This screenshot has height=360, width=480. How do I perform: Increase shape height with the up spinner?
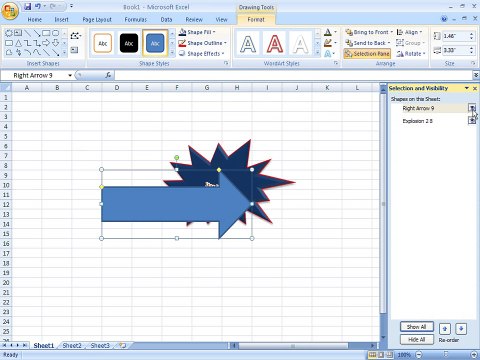(x=471, y=34)
